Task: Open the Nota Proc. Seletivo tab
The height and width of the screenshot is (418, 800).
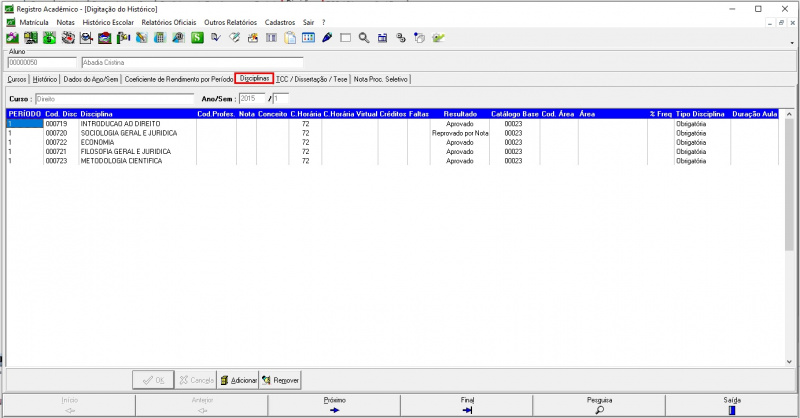Action: [381, 79]
